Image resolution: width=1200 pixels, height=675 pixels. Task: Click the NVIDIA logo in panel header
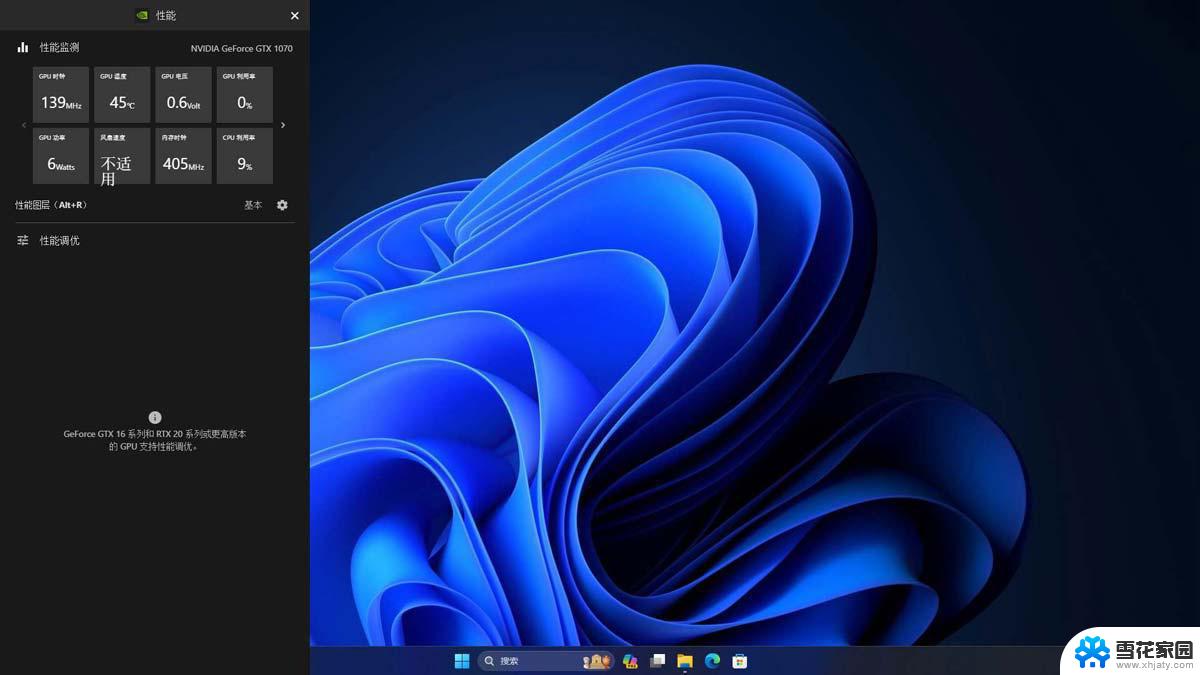(x=142, y=16)
